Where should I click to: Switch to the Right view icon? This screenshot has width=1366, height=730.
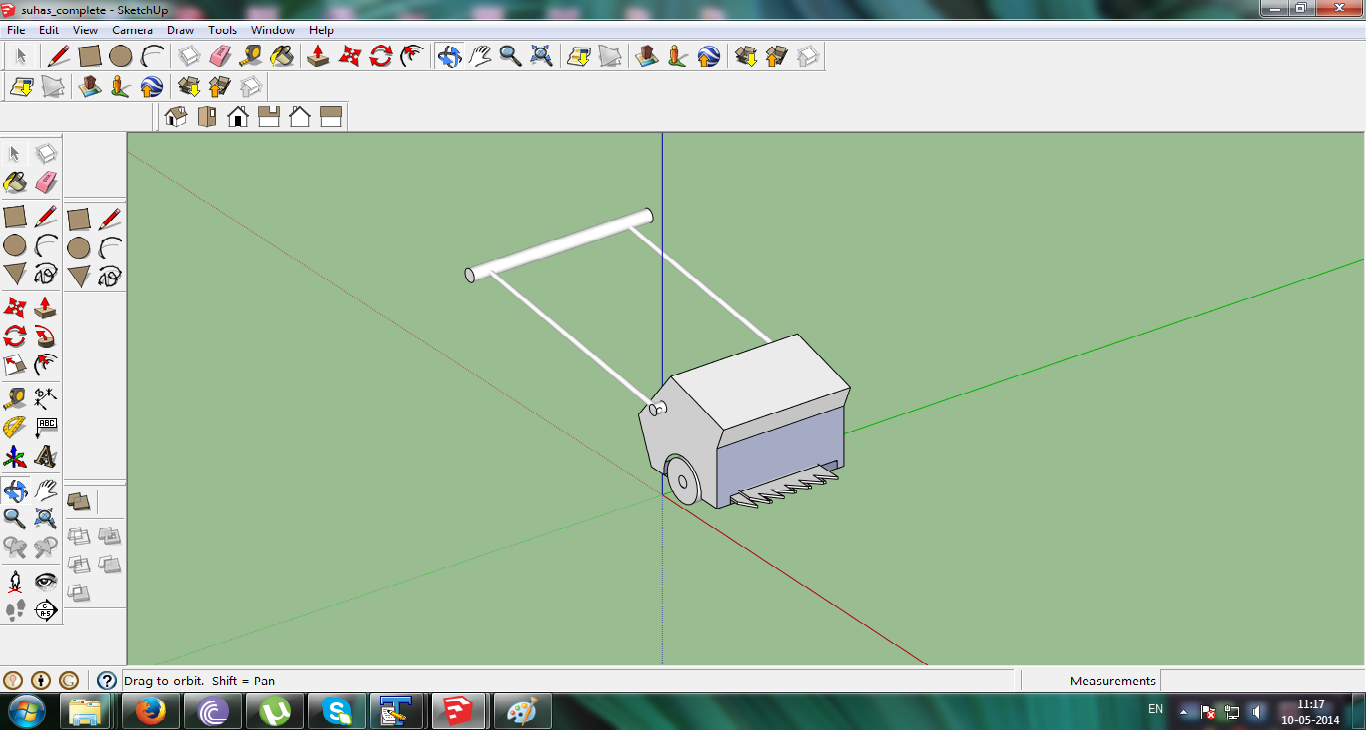tap(269, 117)
